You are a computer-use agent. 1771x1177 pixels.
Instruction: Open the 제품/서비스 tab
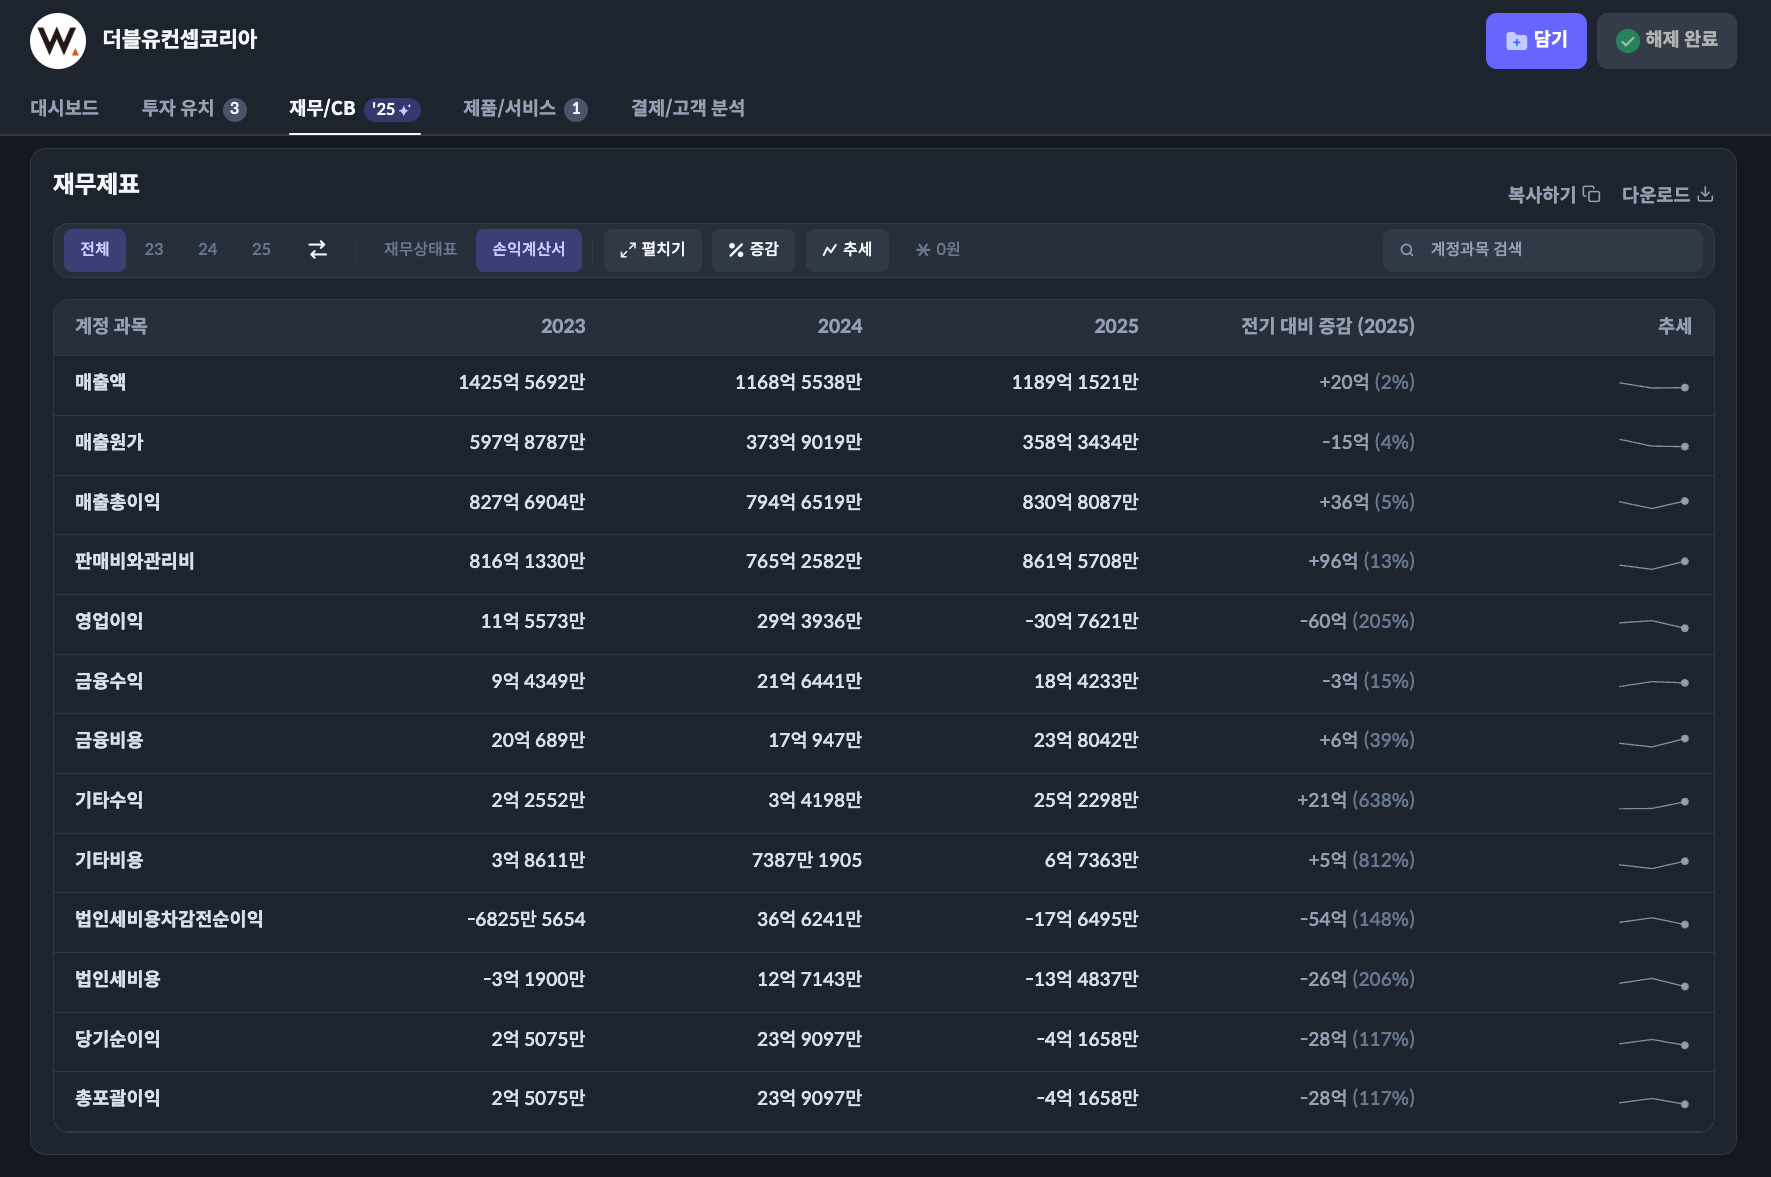pos(524,108)
